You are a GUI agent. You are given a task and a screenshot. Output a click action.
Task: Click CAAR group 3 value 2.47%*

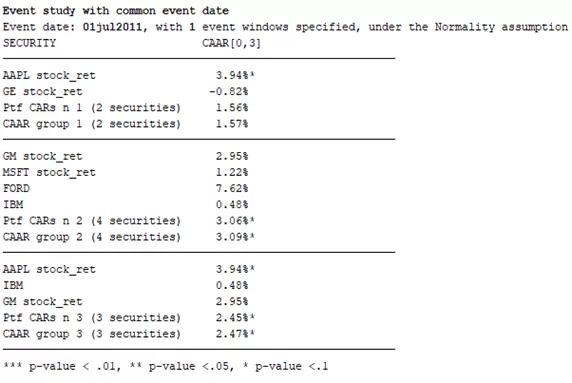click(235, 334)
